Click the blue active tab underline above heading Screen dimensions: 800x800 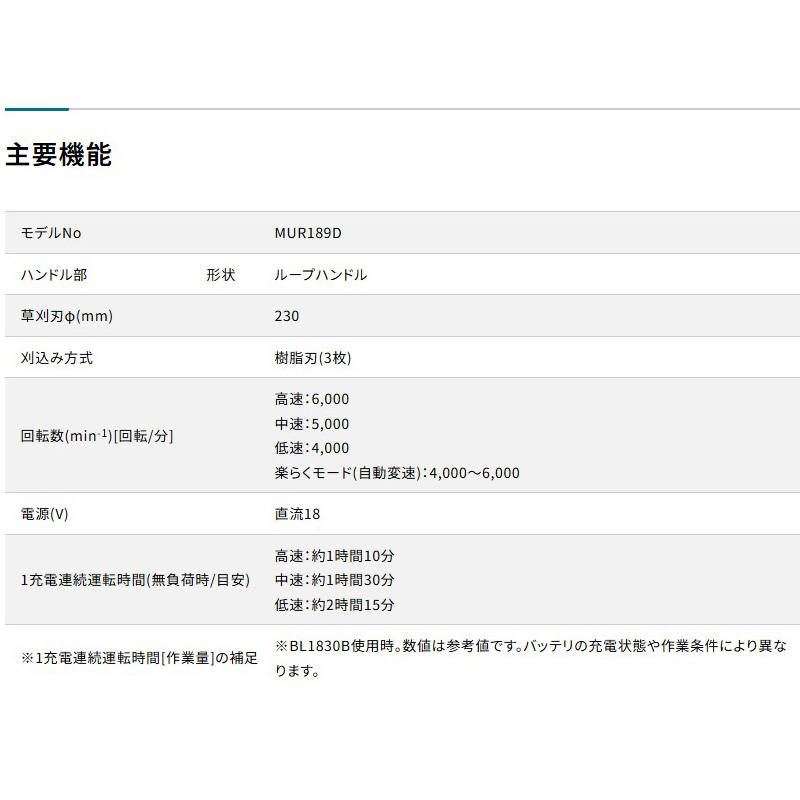click(37, 109)
